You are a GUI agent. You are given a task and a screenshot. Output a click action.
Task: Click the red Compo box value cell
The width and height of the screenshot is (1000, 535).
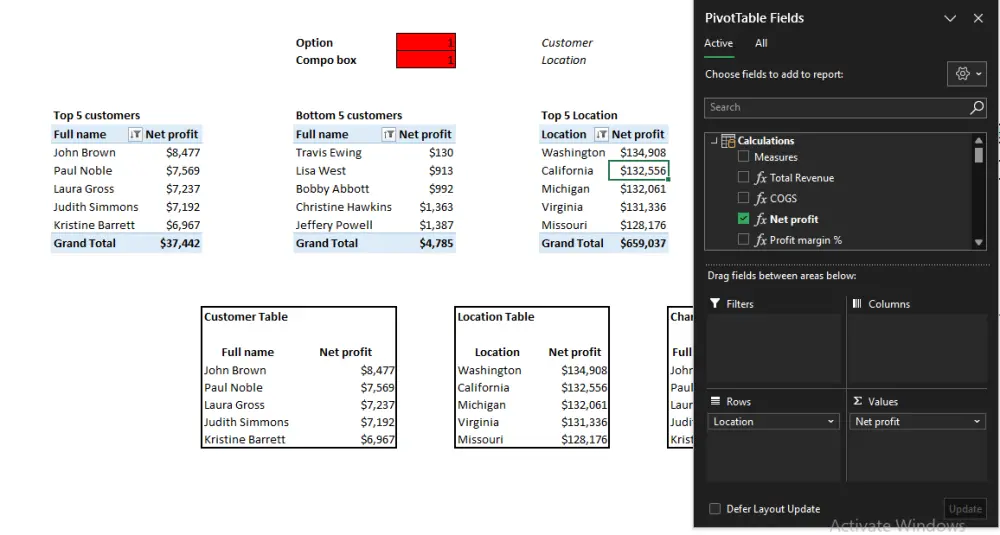pos(425,60)
